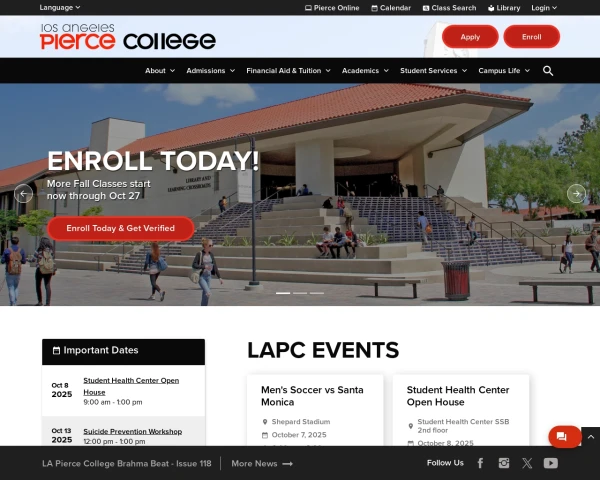Click the LAPC EVENTS heading

323,350
